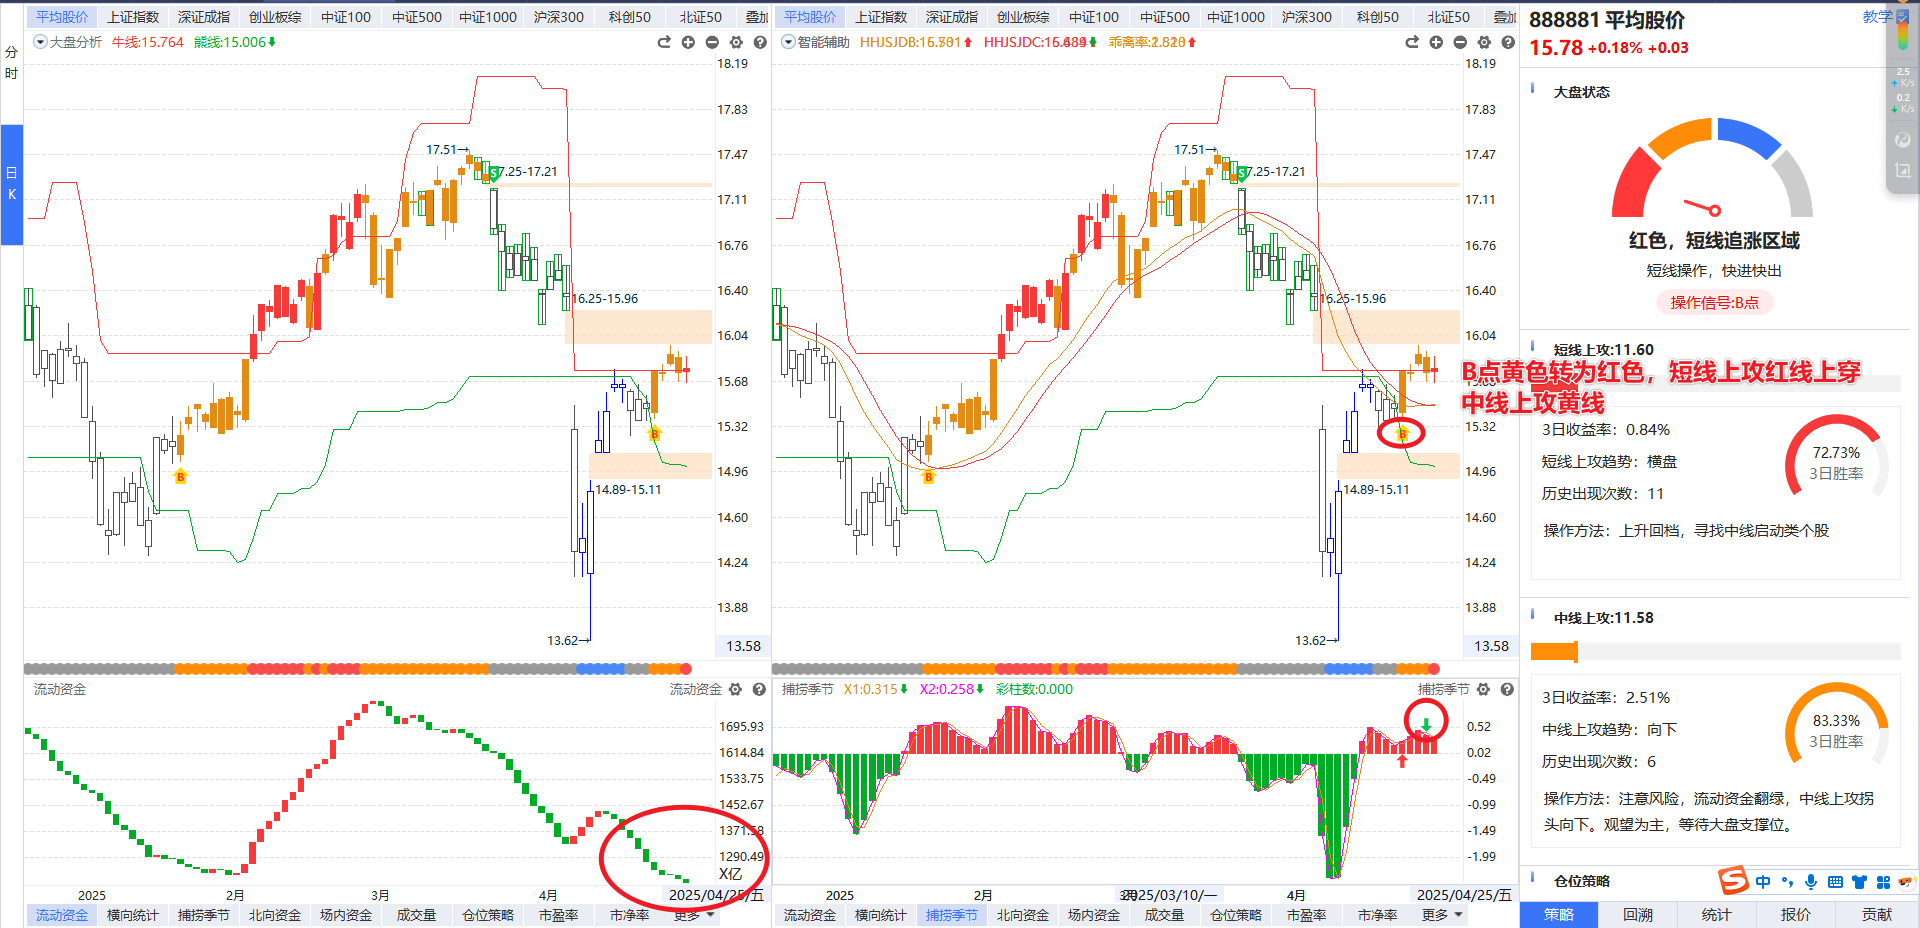
Task: Select 科创50 tab in the right chart
Action: (x=1378, y=17)
